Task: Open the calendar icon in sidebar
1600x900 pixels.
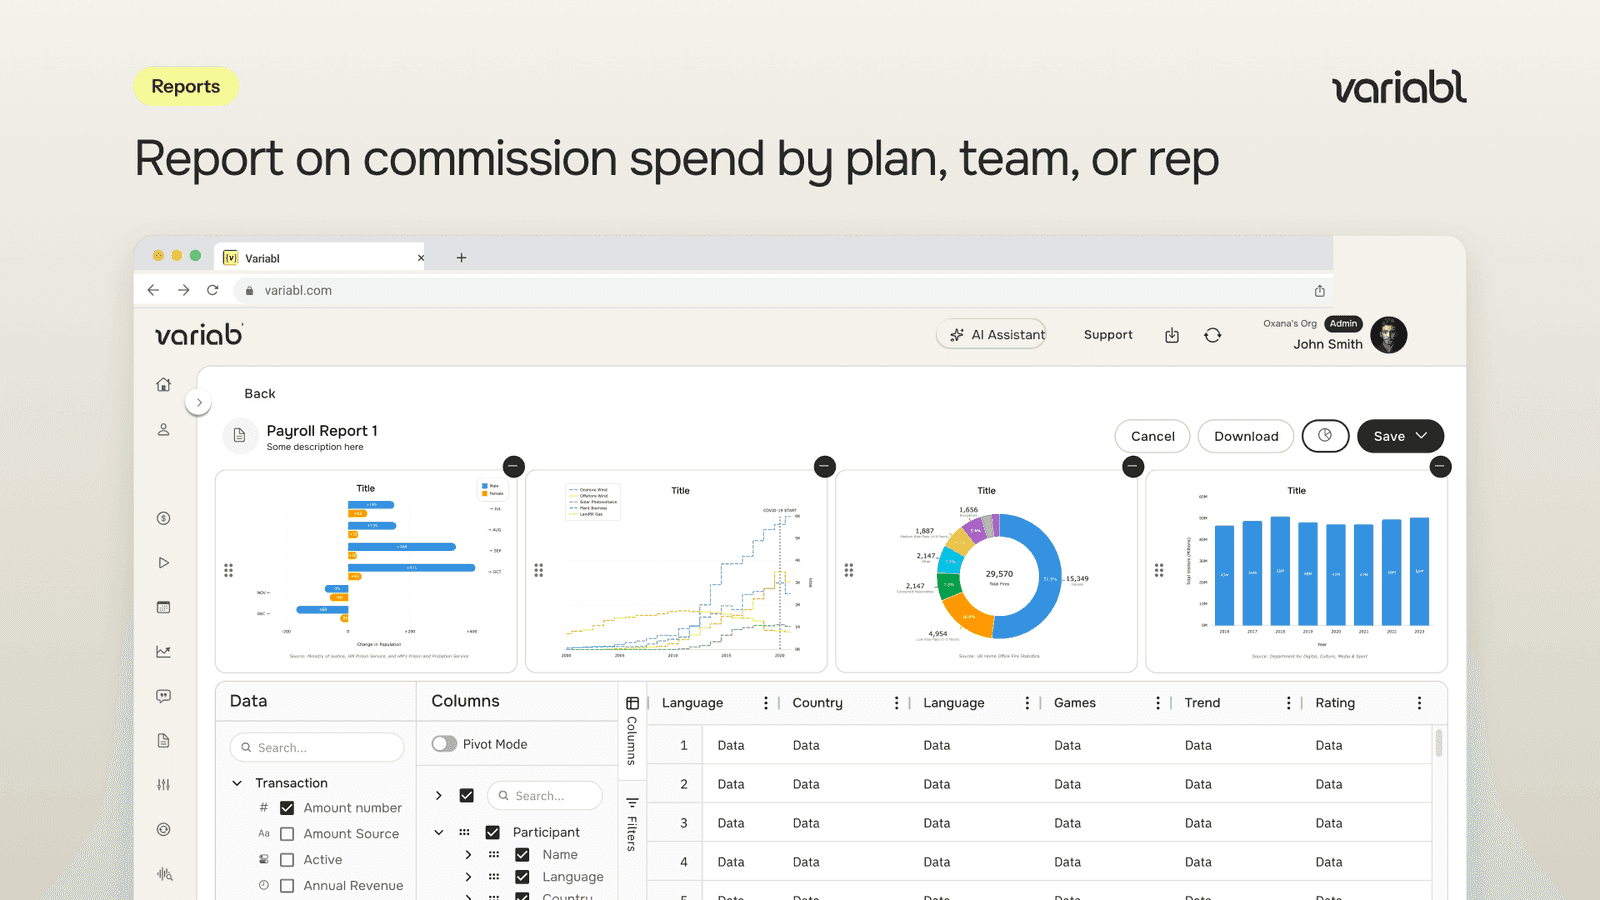Action: click(x=164, y=607)
